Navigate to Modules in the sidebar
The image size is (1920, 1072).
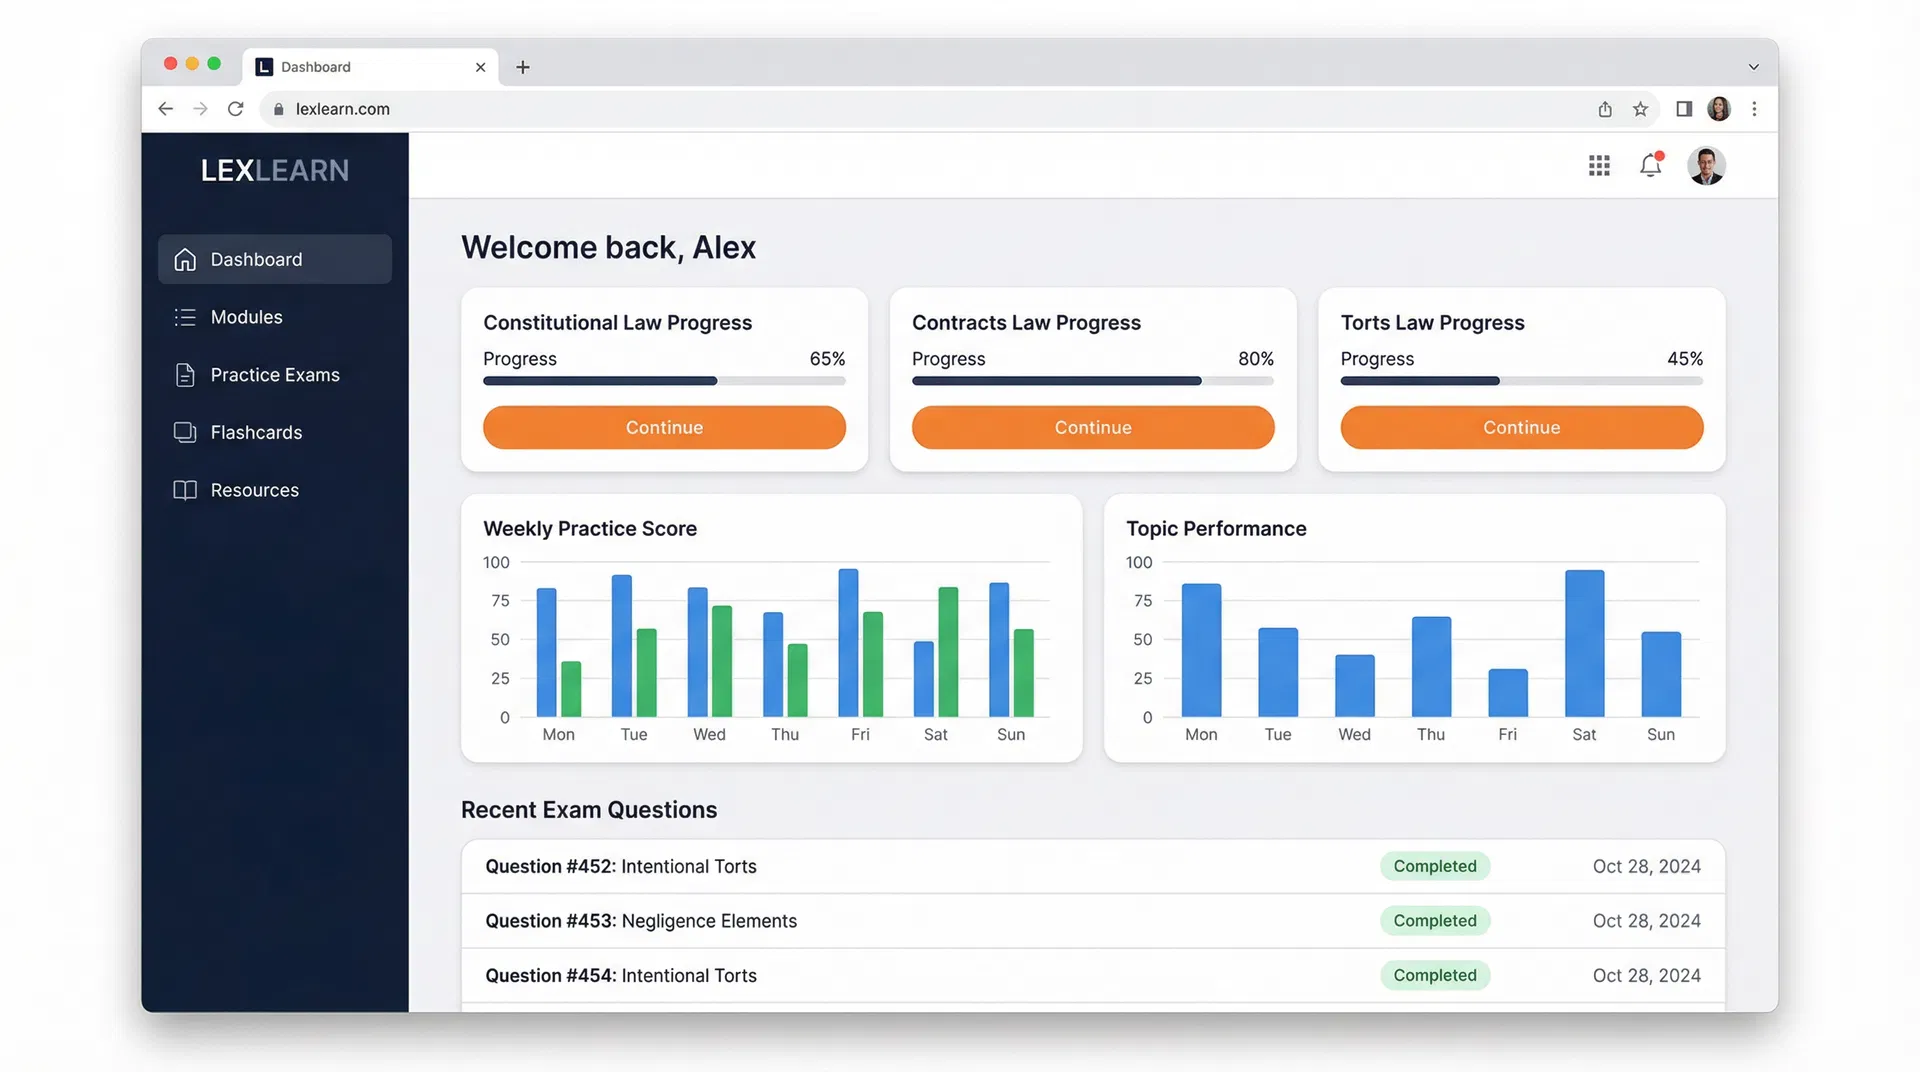pos(245,316)
